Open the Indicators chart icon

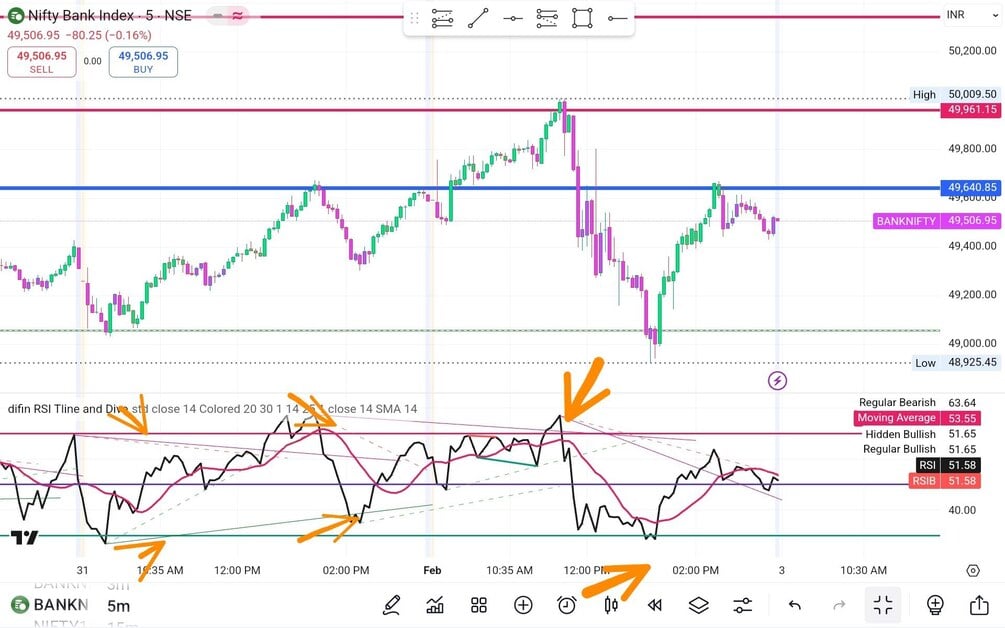pos(435,605)
